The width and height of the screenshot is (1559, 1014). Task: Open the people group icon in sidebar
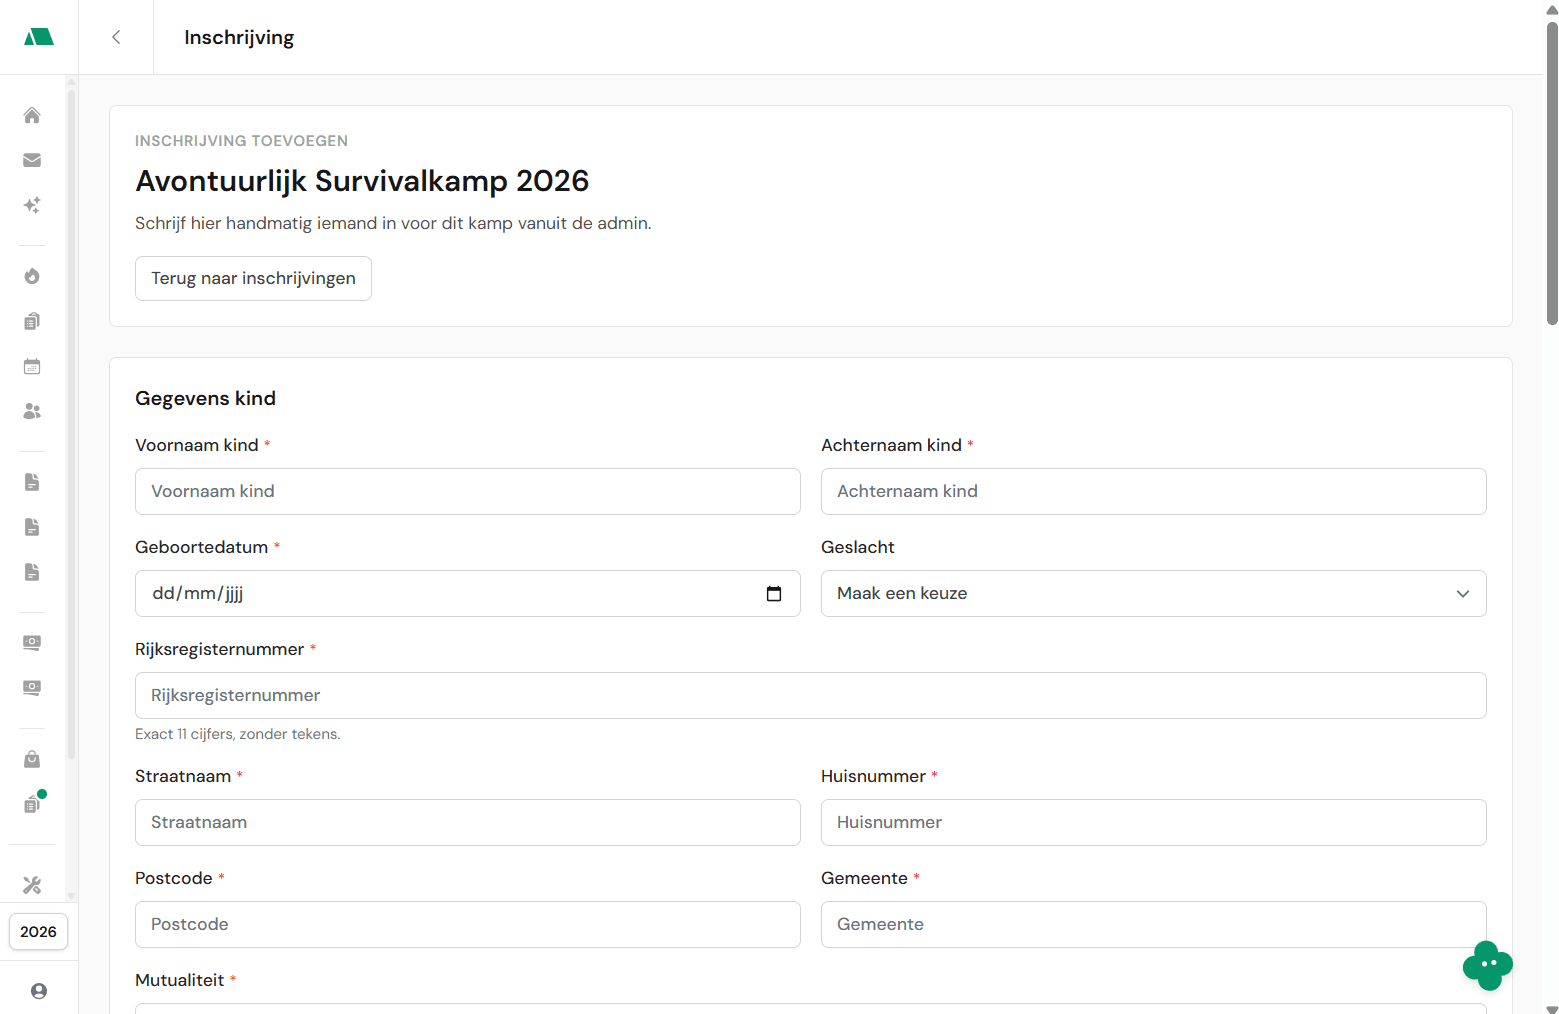click(x=32, y=411)
